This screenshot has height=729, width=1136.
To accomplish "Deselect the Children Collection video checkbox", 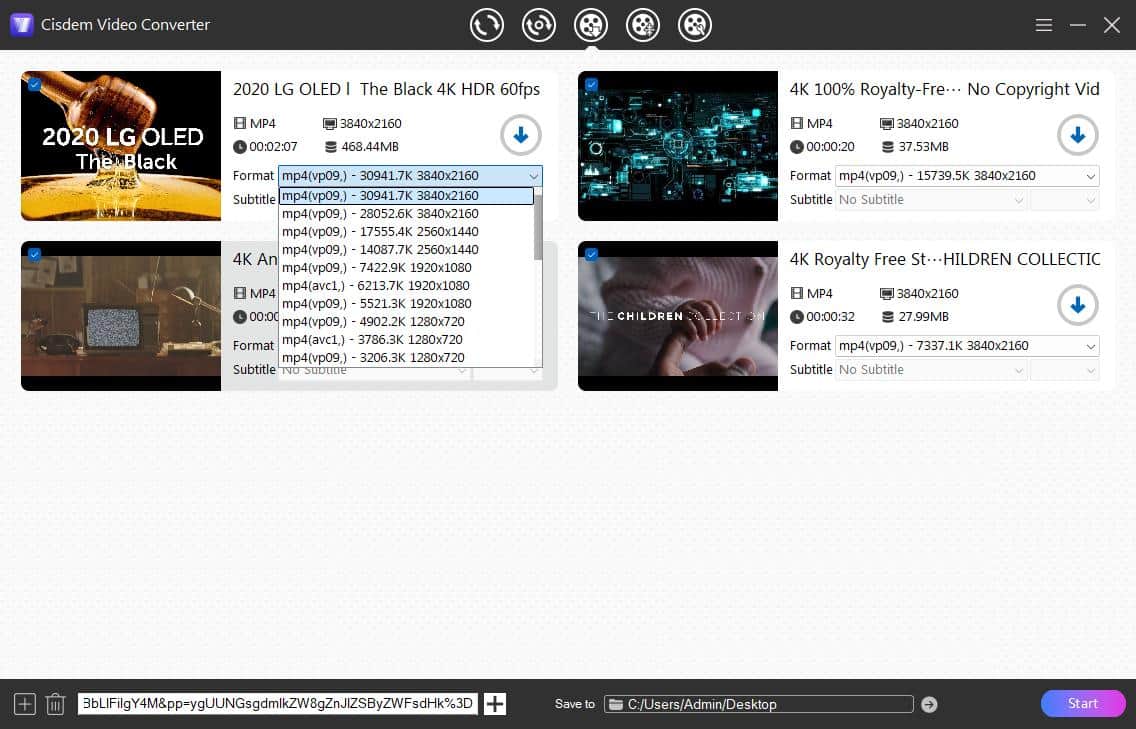I will [x=591, y=255].
